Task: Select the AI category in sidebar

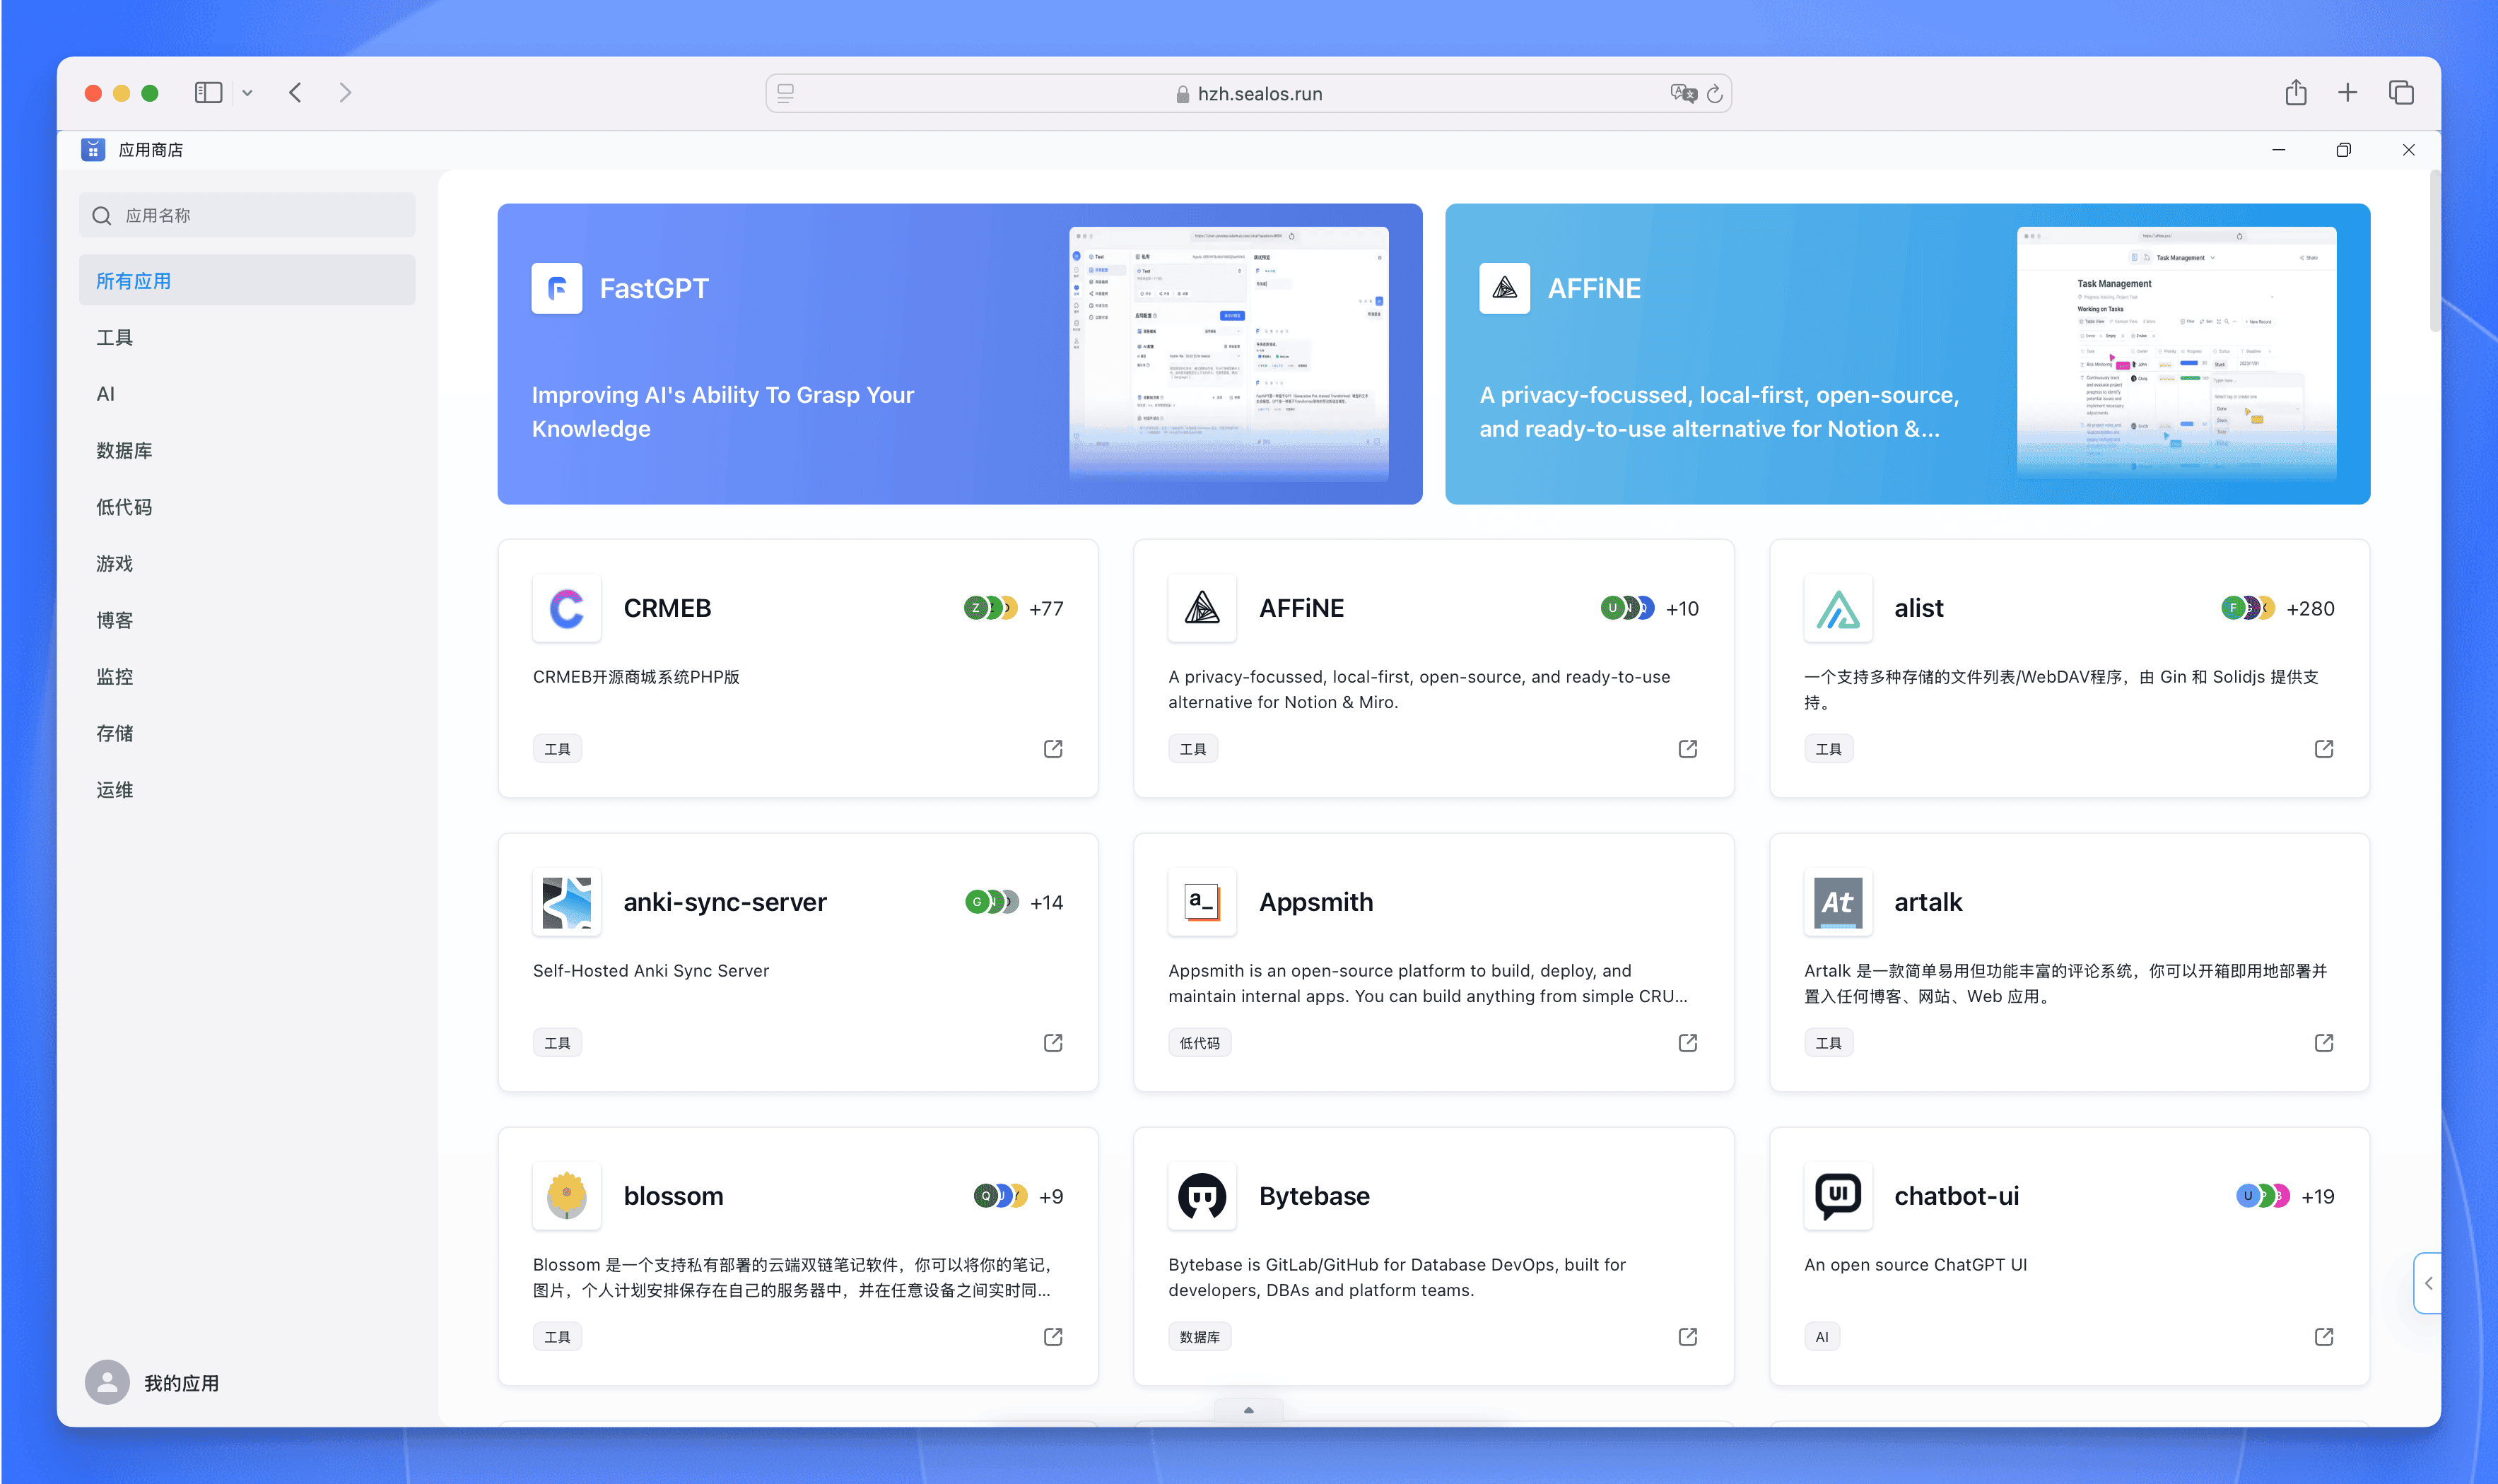Action: click(105, 394)
